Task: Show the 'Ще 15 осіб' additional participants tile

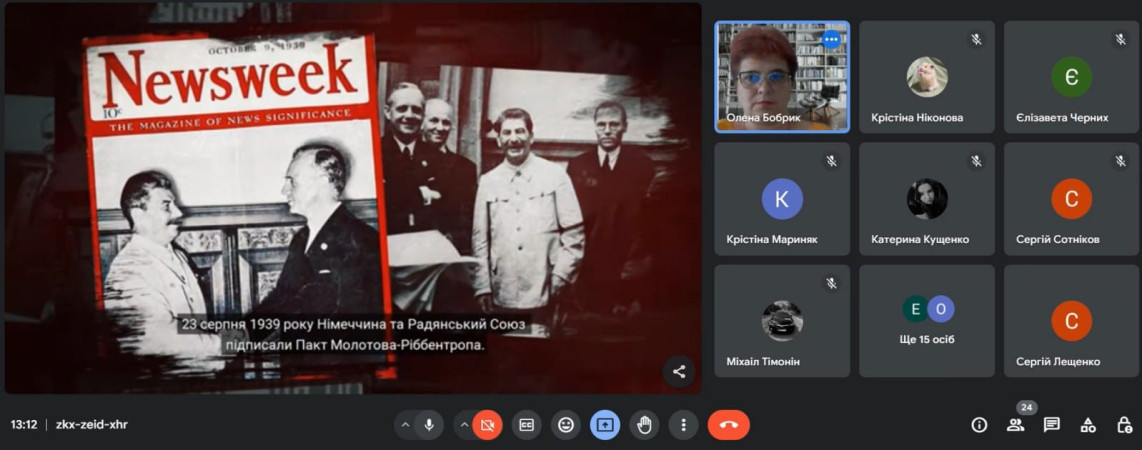Action: [927, 321]
